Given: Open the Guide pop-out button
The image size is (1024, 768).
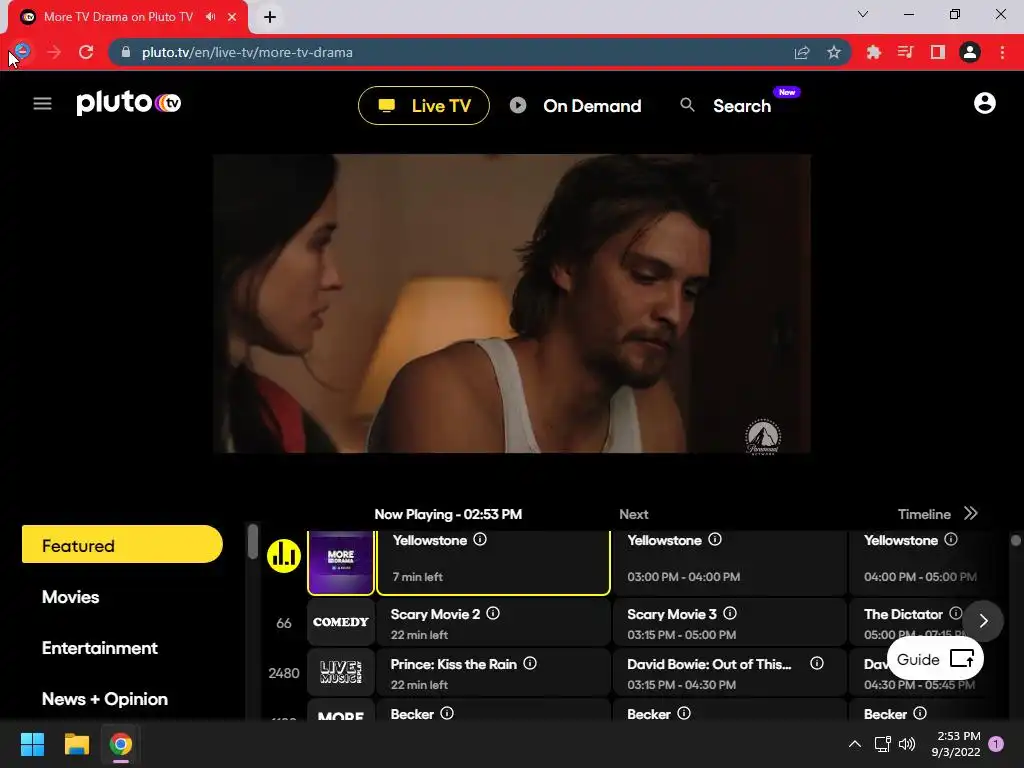Looking at the screenshot, I should [x=935, y=660].
